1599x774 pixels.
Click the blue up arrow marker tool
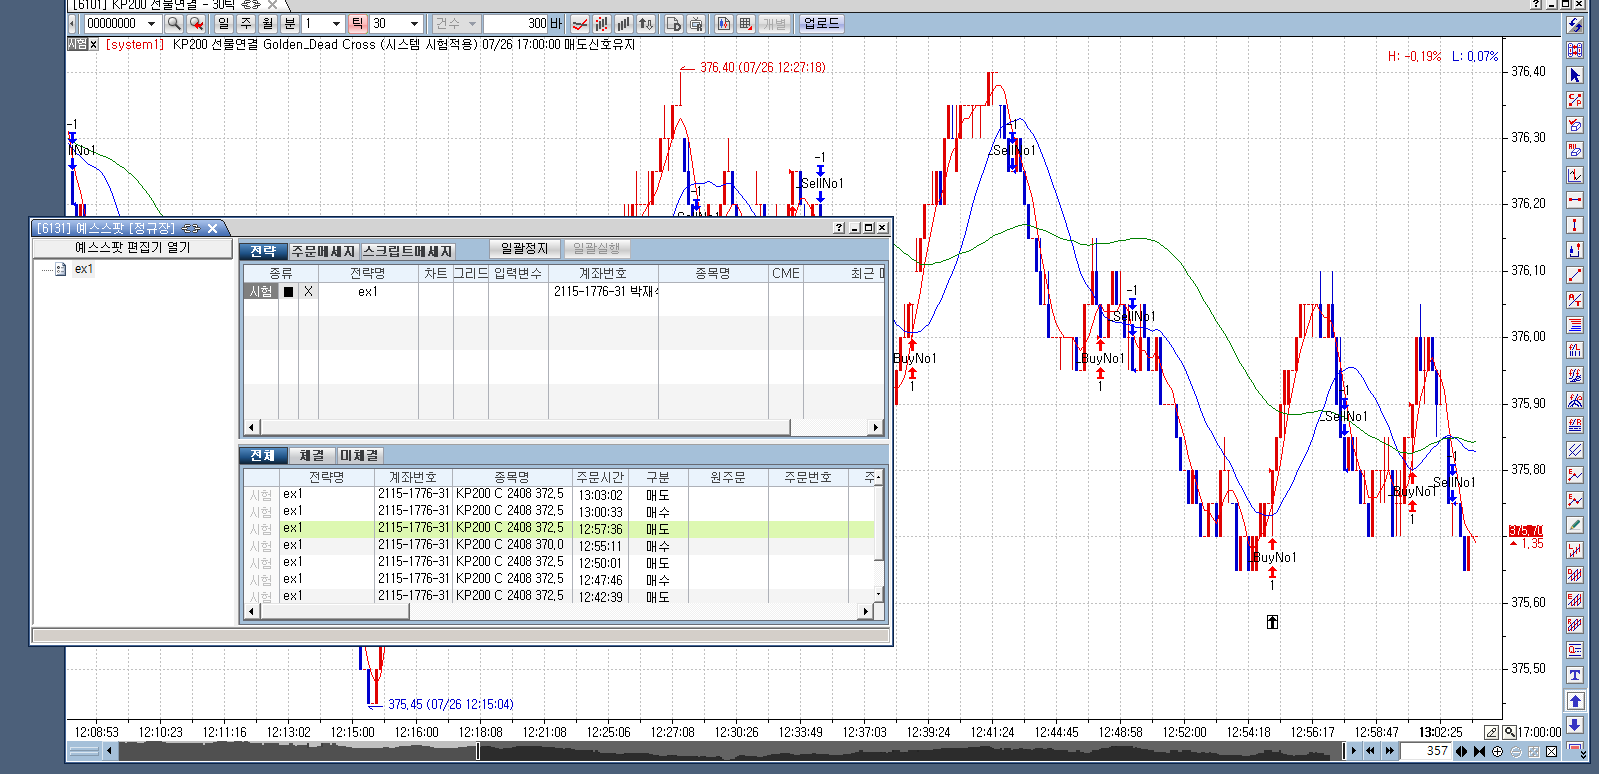click(1575, 700)
